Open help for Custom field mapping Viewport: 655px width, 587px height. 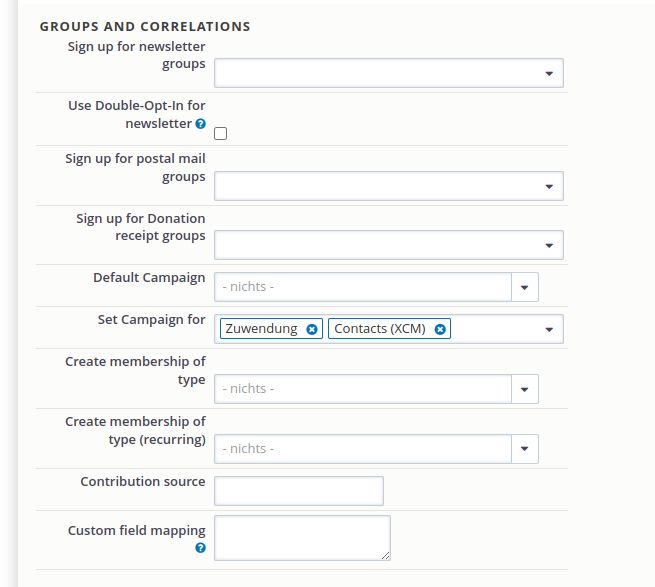[x=201, y=548]
